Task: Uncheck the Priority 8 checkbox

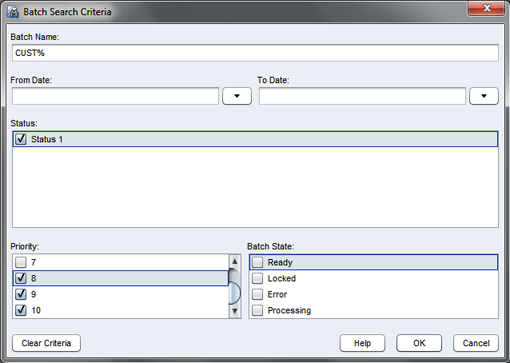Action: (21, 278)
